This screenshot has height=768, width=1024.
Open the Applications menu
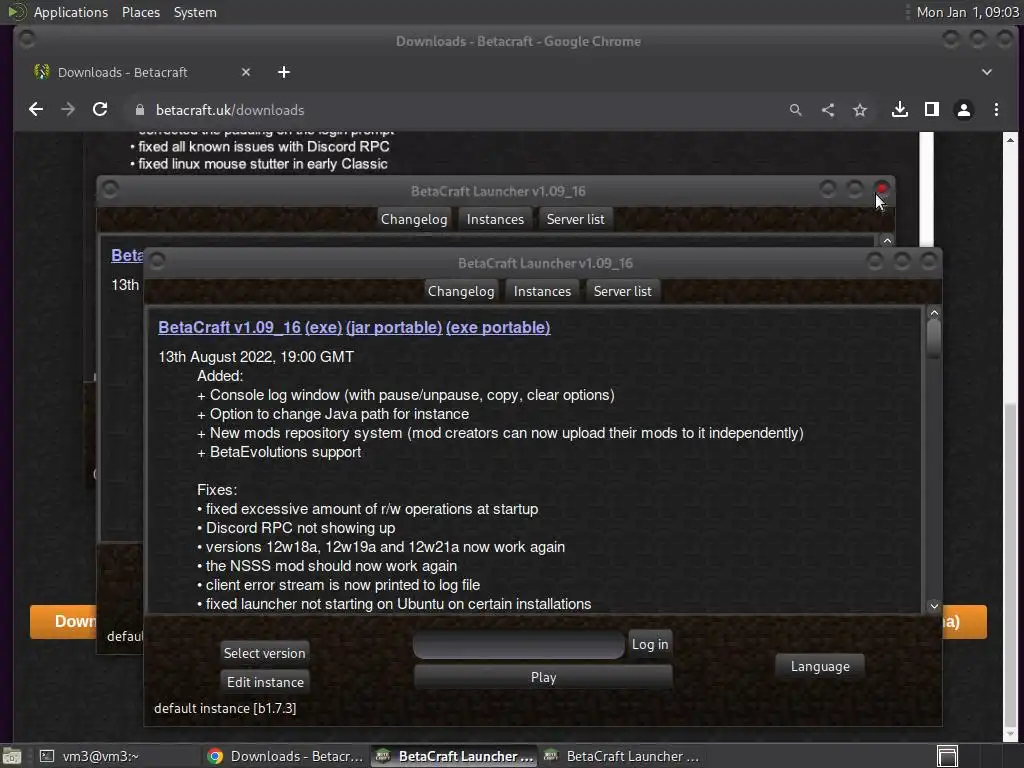pyautogui.click(x=71, y=12)
